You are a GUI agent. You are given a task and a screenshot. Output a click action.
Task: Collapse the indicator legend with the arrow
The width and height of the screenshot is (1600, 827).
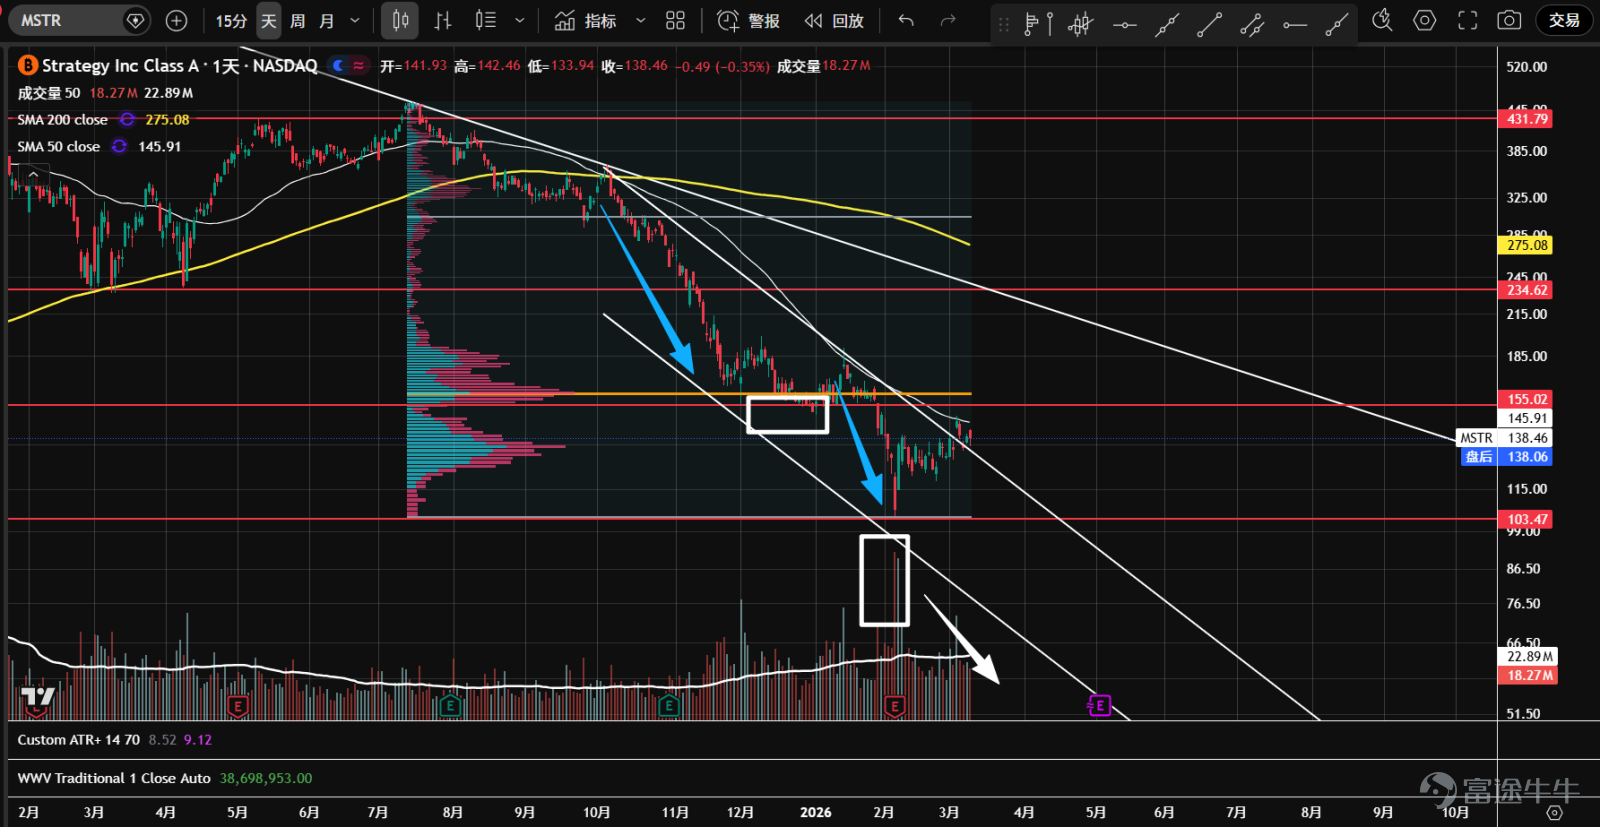pyautogui.click(x=33, y=174)
